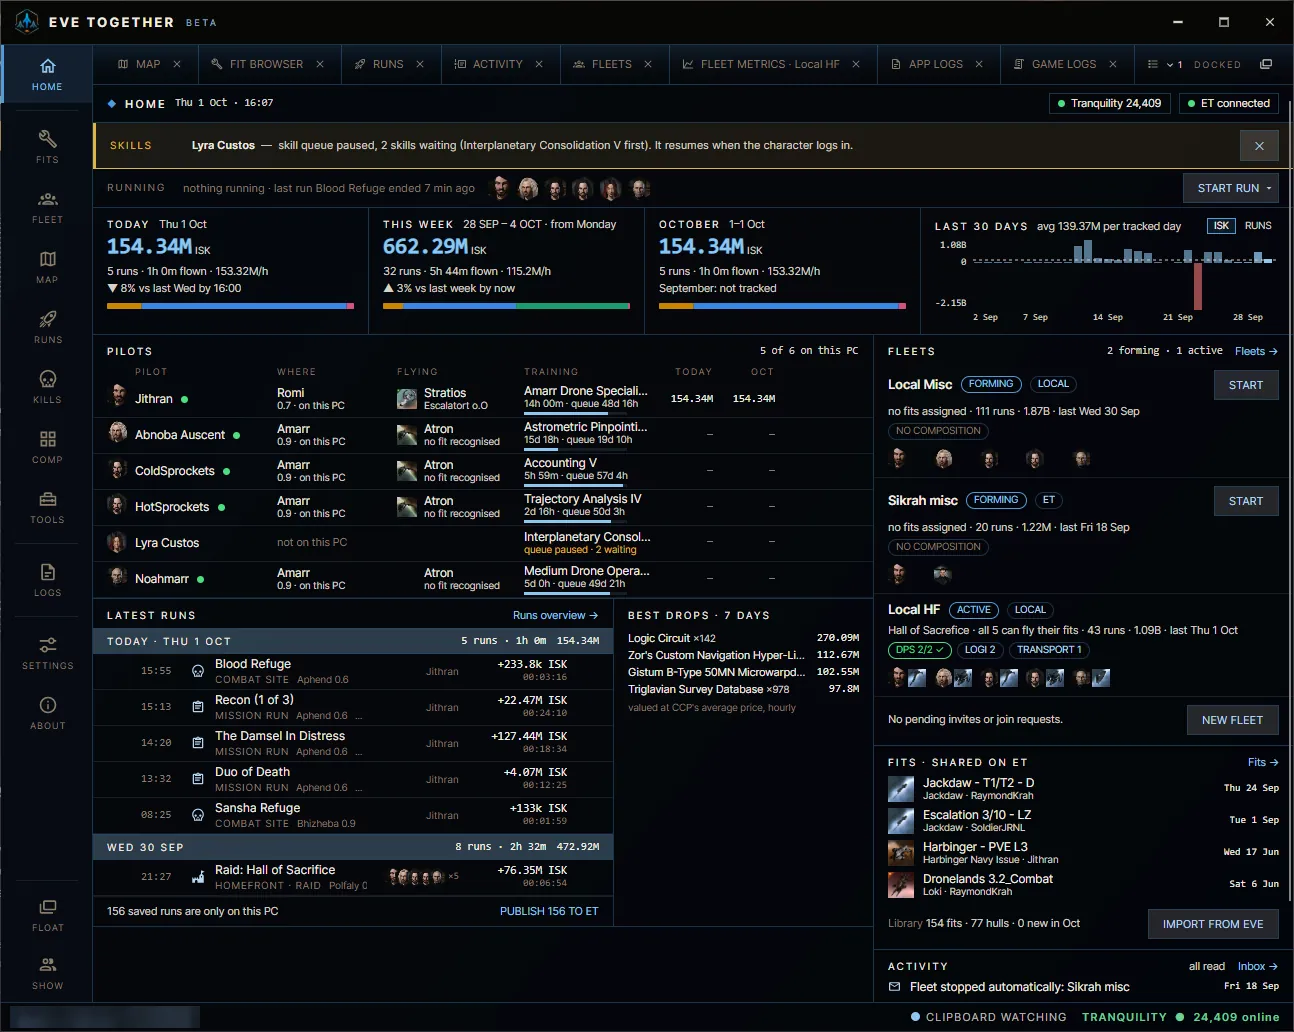Expand the tab list dropdown beside Docked
1294x1032 pixels.
tap(1164, 64)
